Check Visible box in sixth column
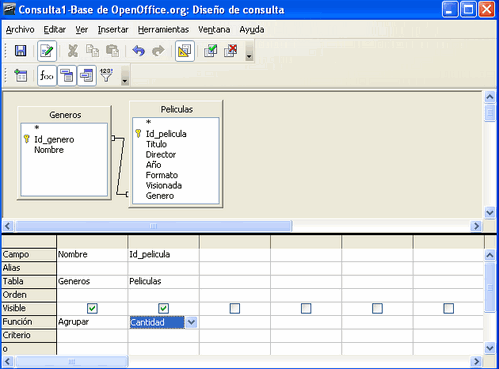The width and height of the screenshot is (499, 369). click(449, 308)
